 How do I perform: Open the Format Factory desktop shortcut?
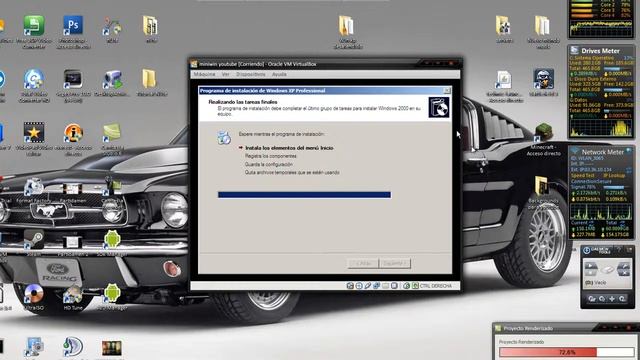33,188
